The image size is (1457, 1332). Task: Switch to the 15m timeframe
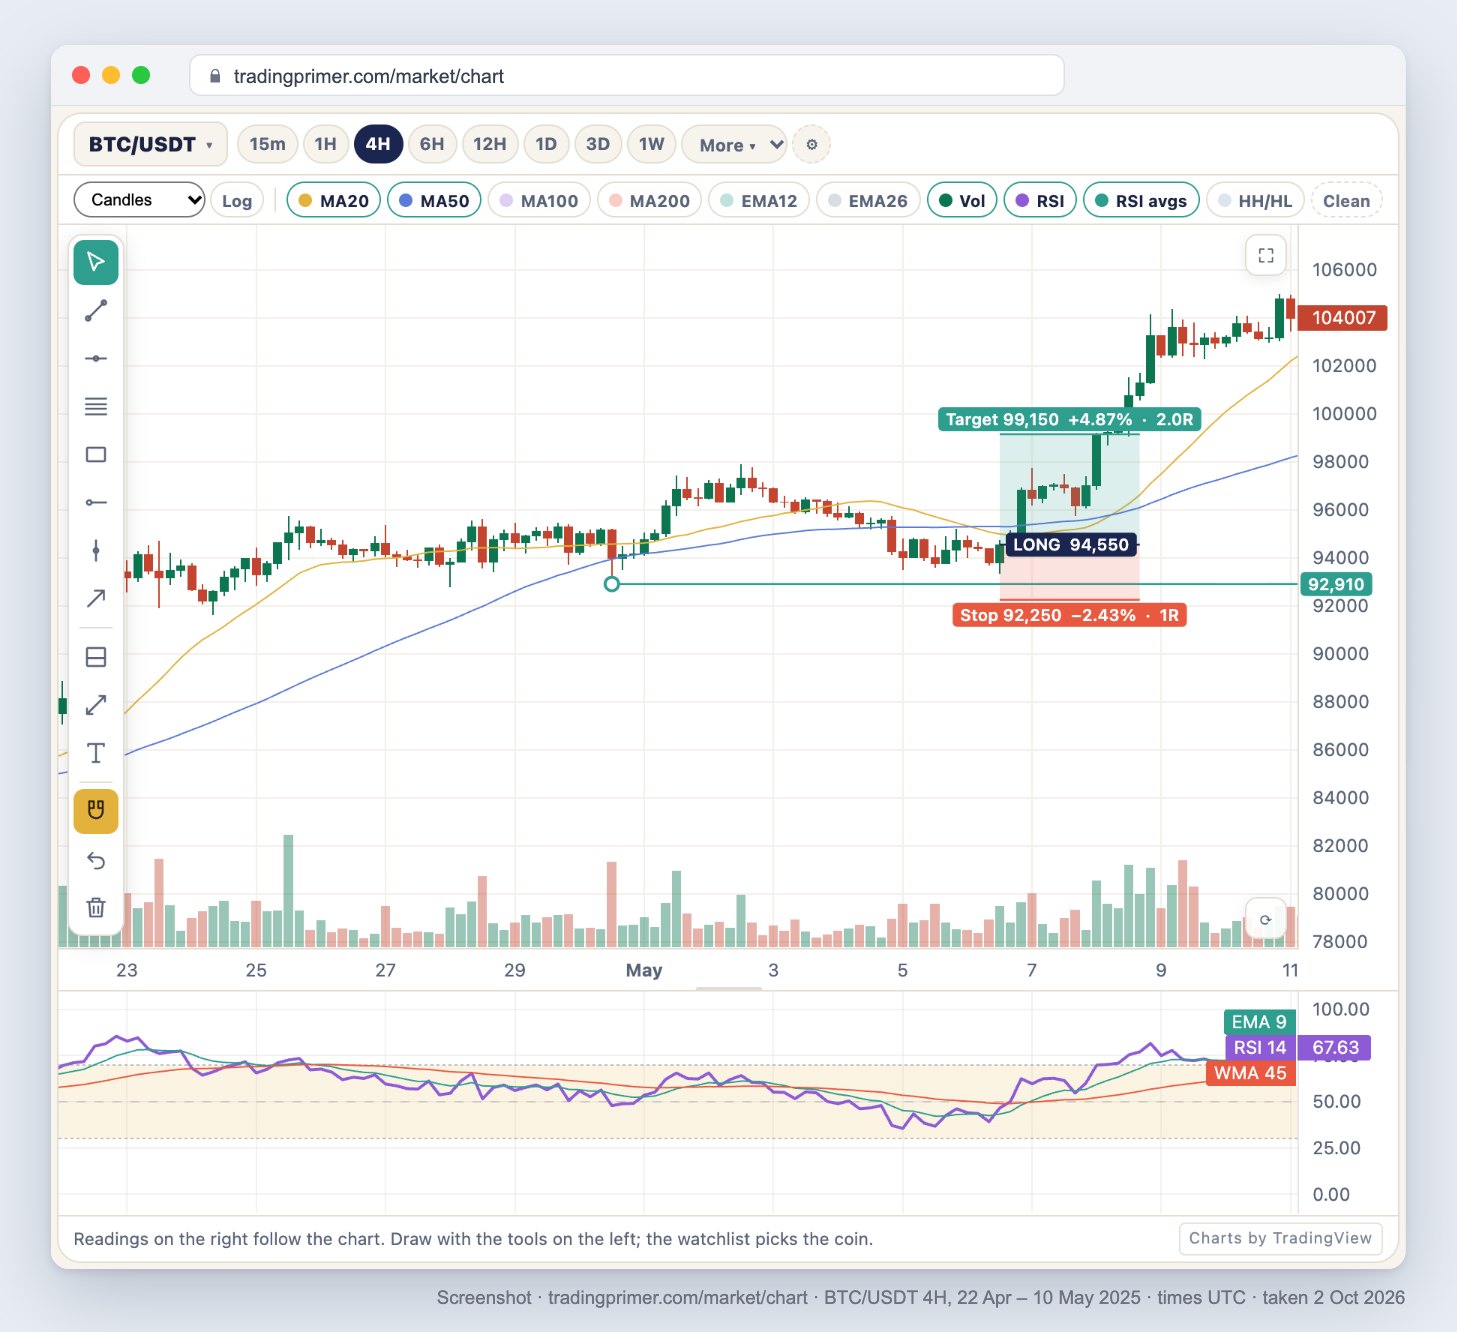click(267, 145)
